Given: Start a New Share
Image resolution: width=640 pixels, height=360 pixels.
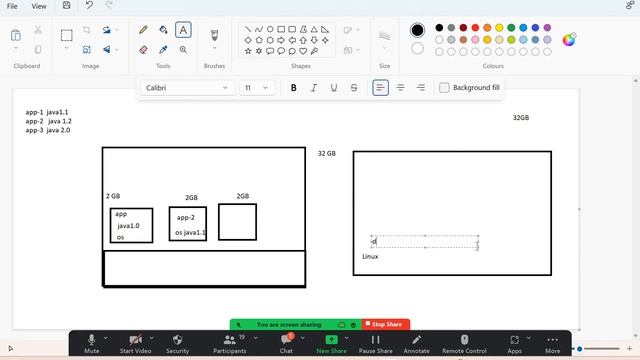Looking at the screenshot, I should click(331, 344).
